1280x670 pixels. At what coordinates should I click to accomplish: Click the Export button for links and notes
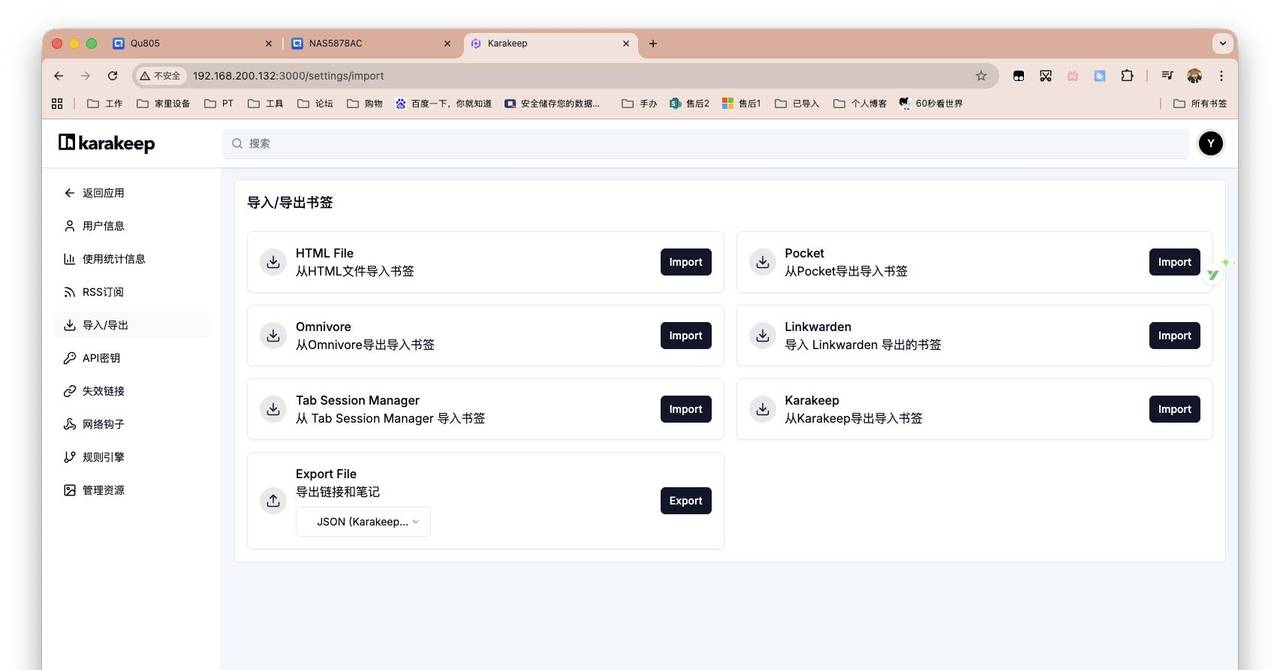pyautogui.click(x=685, y=500)
